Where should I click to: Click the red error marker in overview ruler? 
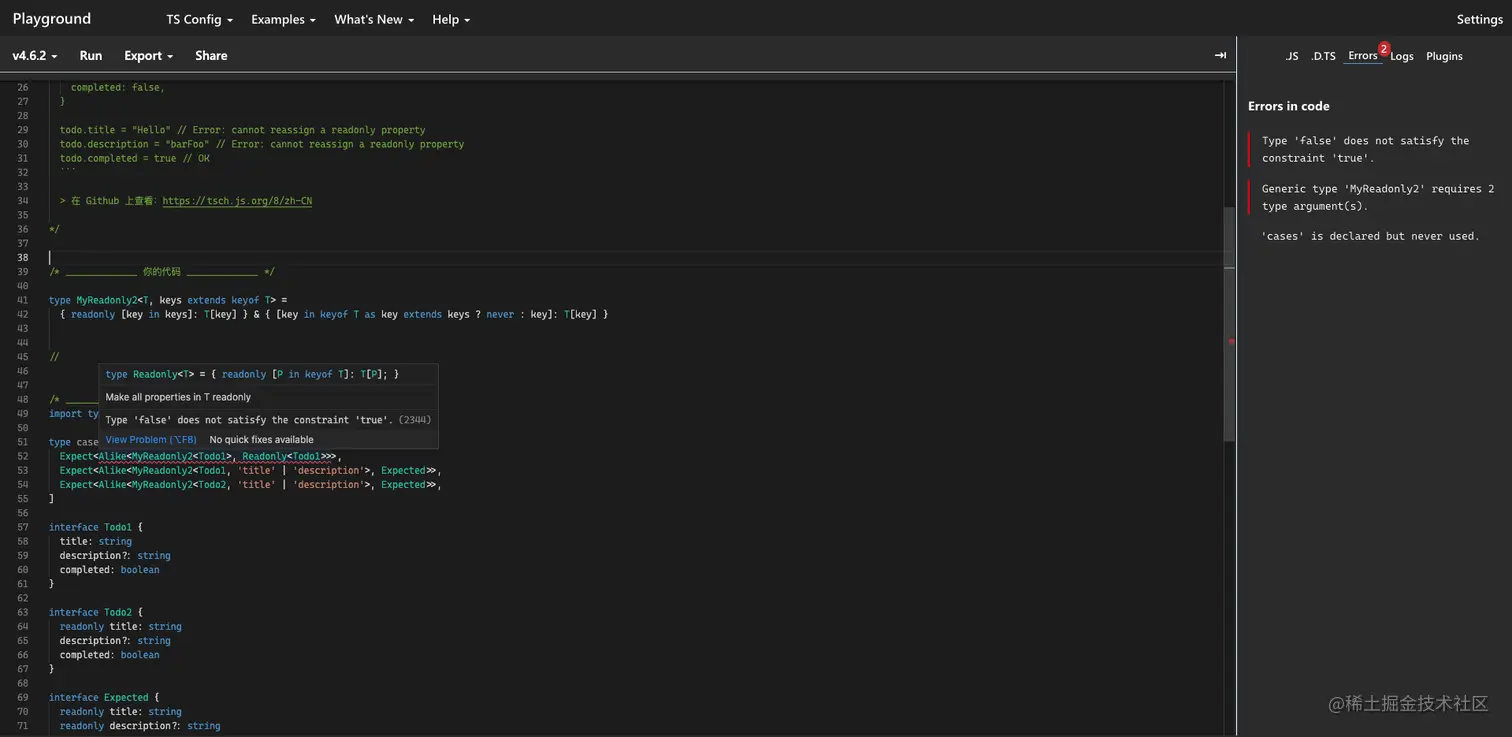click(x=1231, y=342)
